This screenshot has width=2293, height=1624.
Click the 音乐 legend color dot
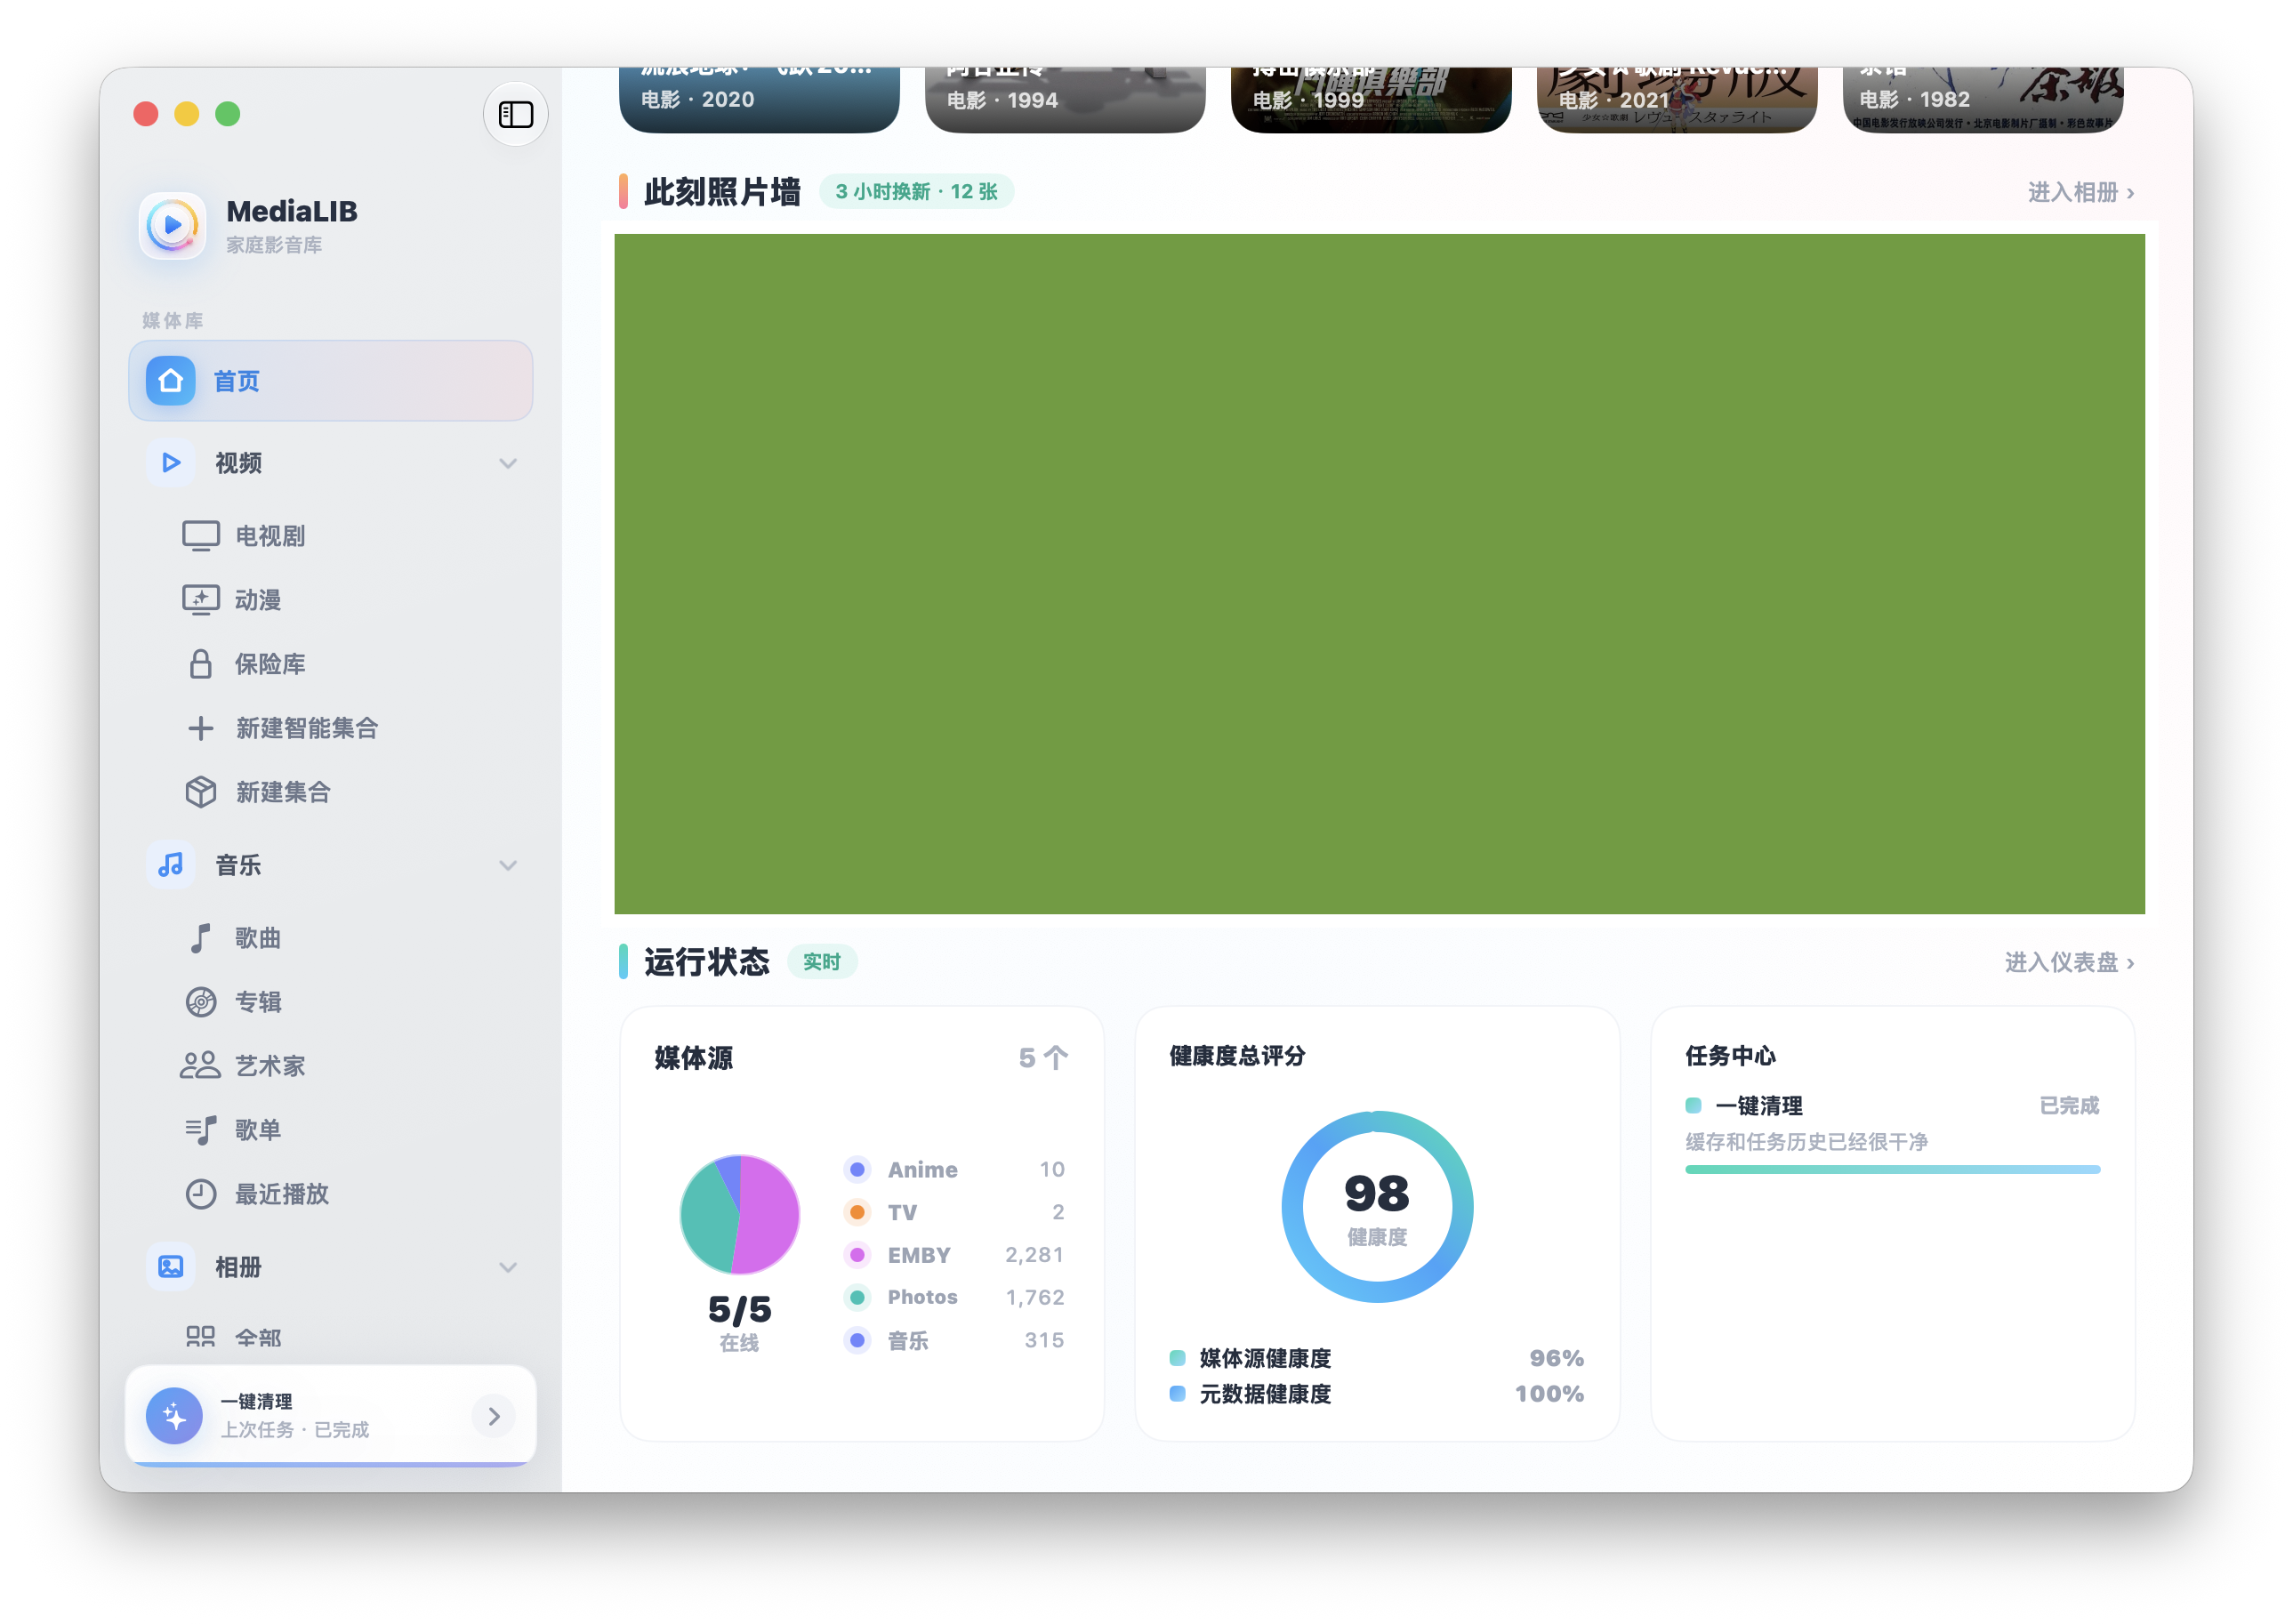(857, 1340)
